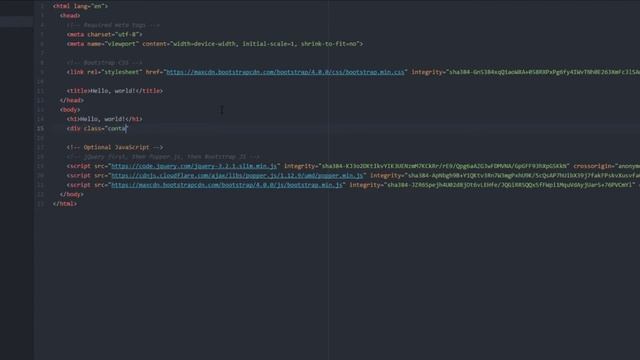The image size is (640, 360).
Task: Click the closing body tag
Action: point(71,194)
